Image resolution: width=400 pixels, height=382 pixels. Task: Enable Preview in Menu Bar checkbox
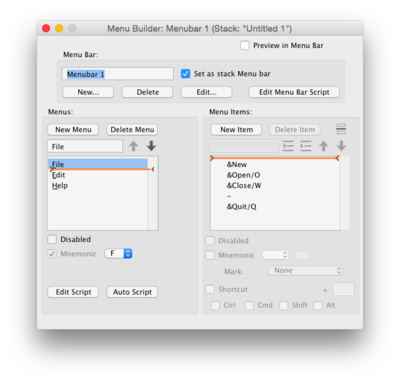tap(245, 45)
